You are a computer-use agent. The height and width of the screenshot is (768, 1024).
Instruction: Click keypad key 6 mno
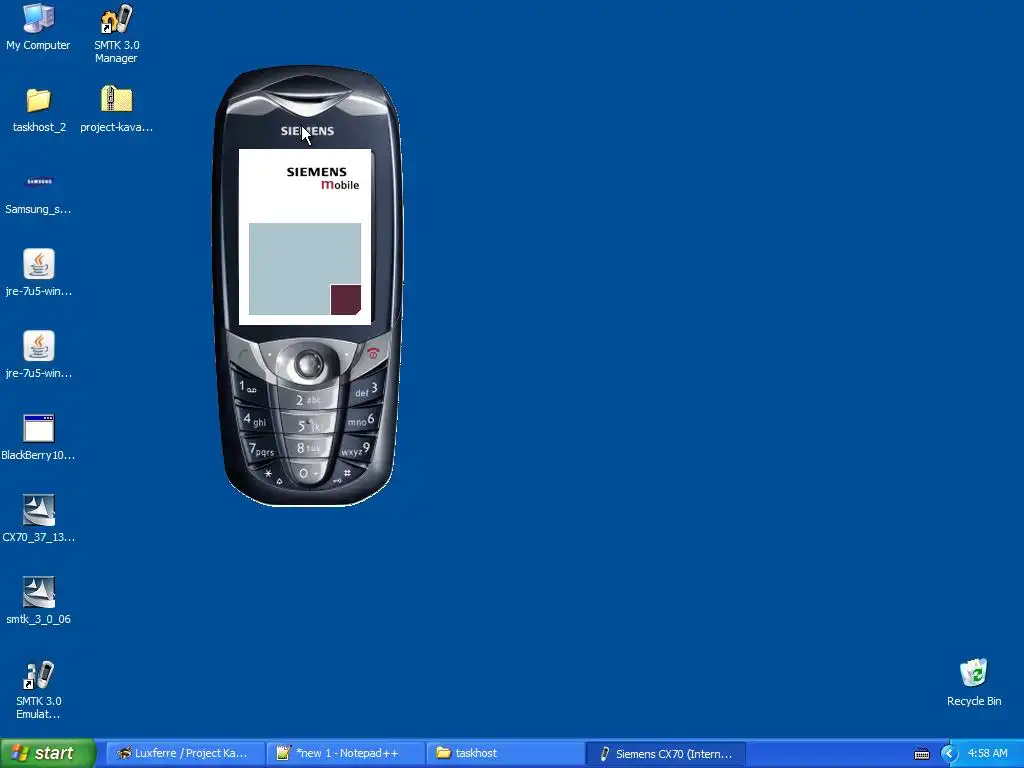[x=362, y=421]
